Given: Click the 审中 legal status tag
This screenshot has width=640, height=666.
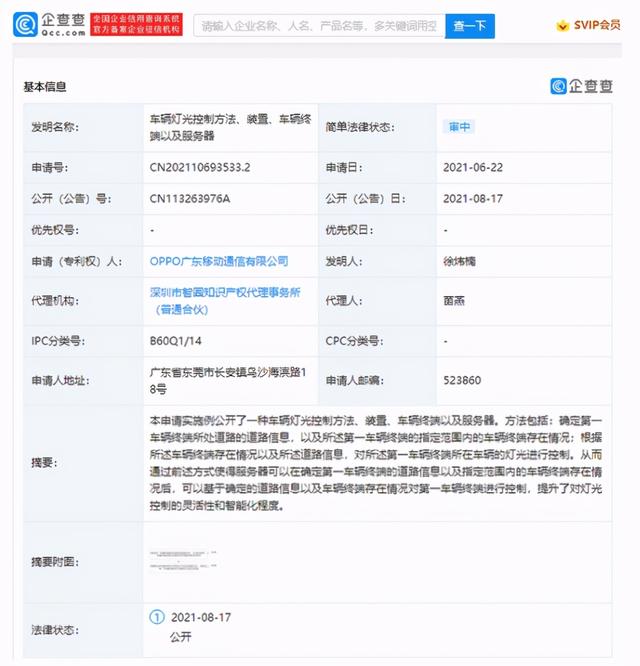Looking at the screenshot, I should point(459,127).
